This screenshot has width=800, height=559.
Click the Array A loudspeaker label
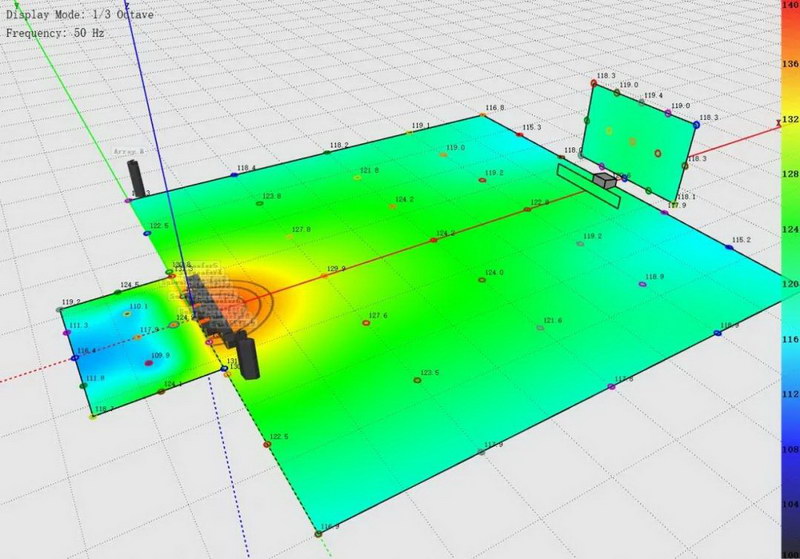click(129, 152)
